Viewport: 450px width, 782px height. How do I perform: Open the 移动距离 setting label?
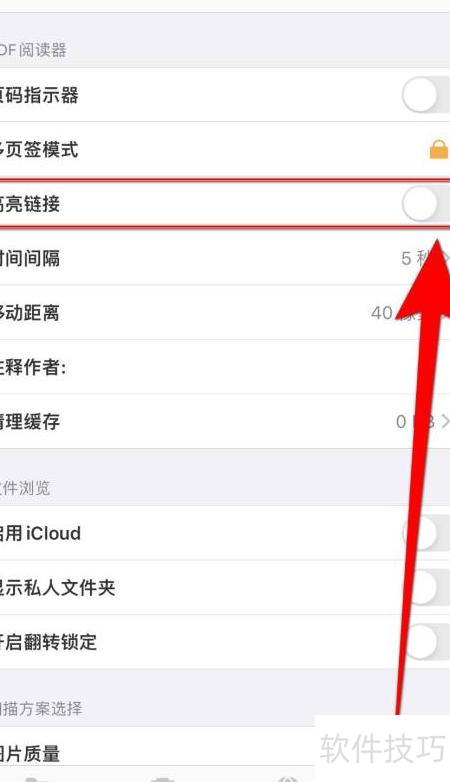coord(30,313)
